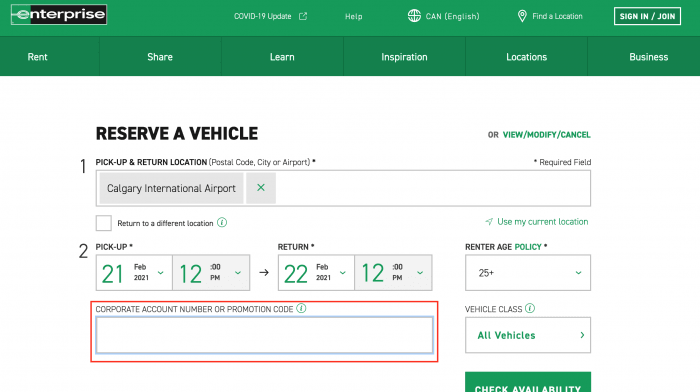The image size is (700, 392).
Task: Open the return time dropdown
Action: tap(393, 273)
